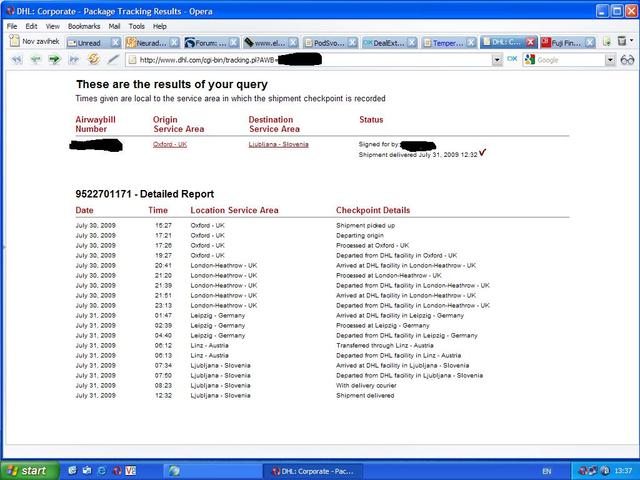
Task: Open the Mail menu
Action: point(114,26)
